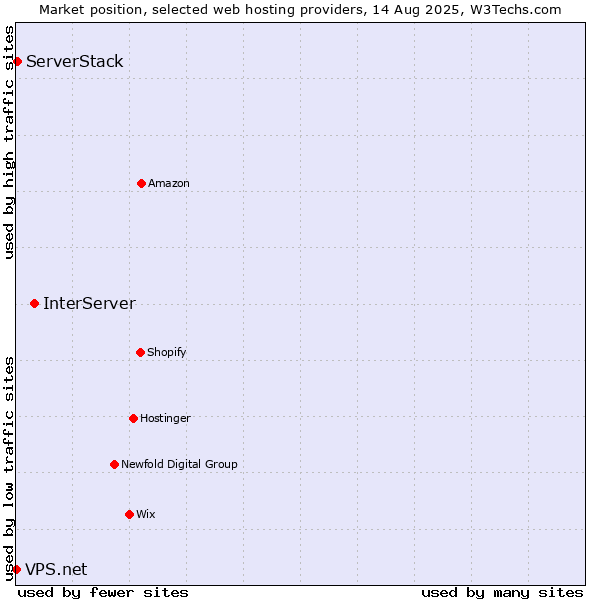Click the Wix red data point

click(129, 515)
